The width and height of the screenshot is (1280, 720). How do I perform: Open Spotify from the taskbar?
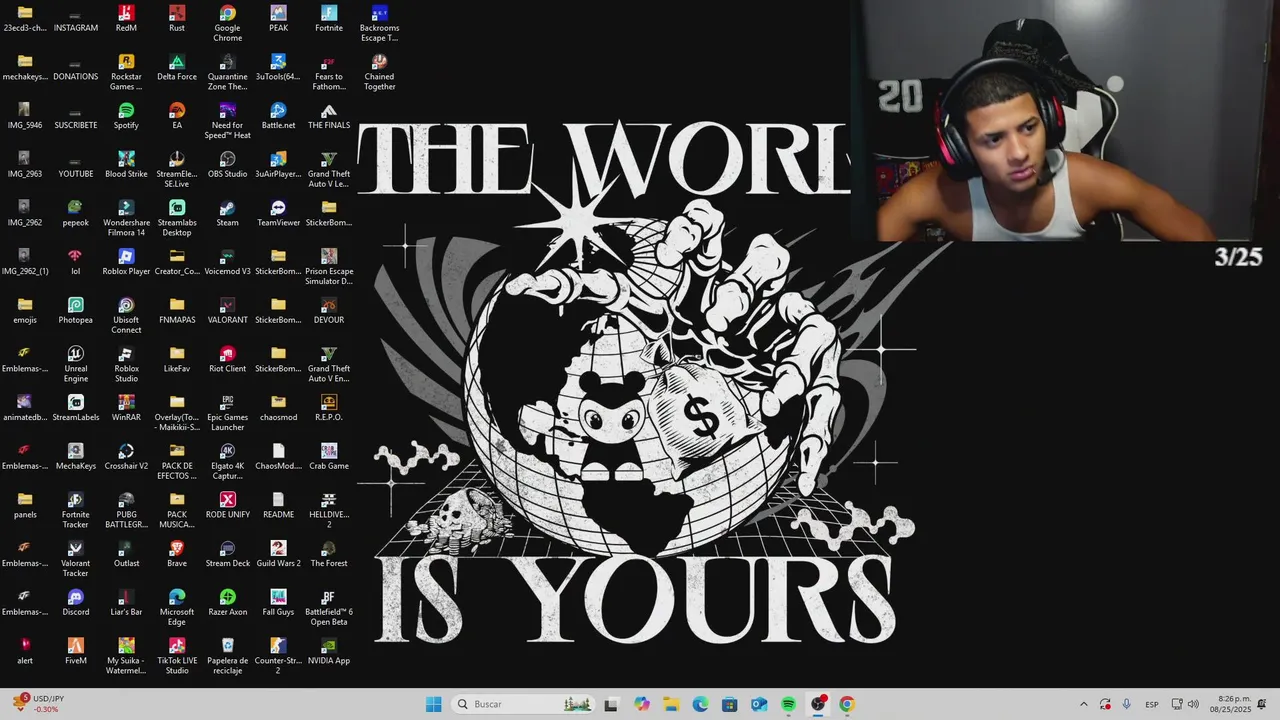tap(788, 704)
